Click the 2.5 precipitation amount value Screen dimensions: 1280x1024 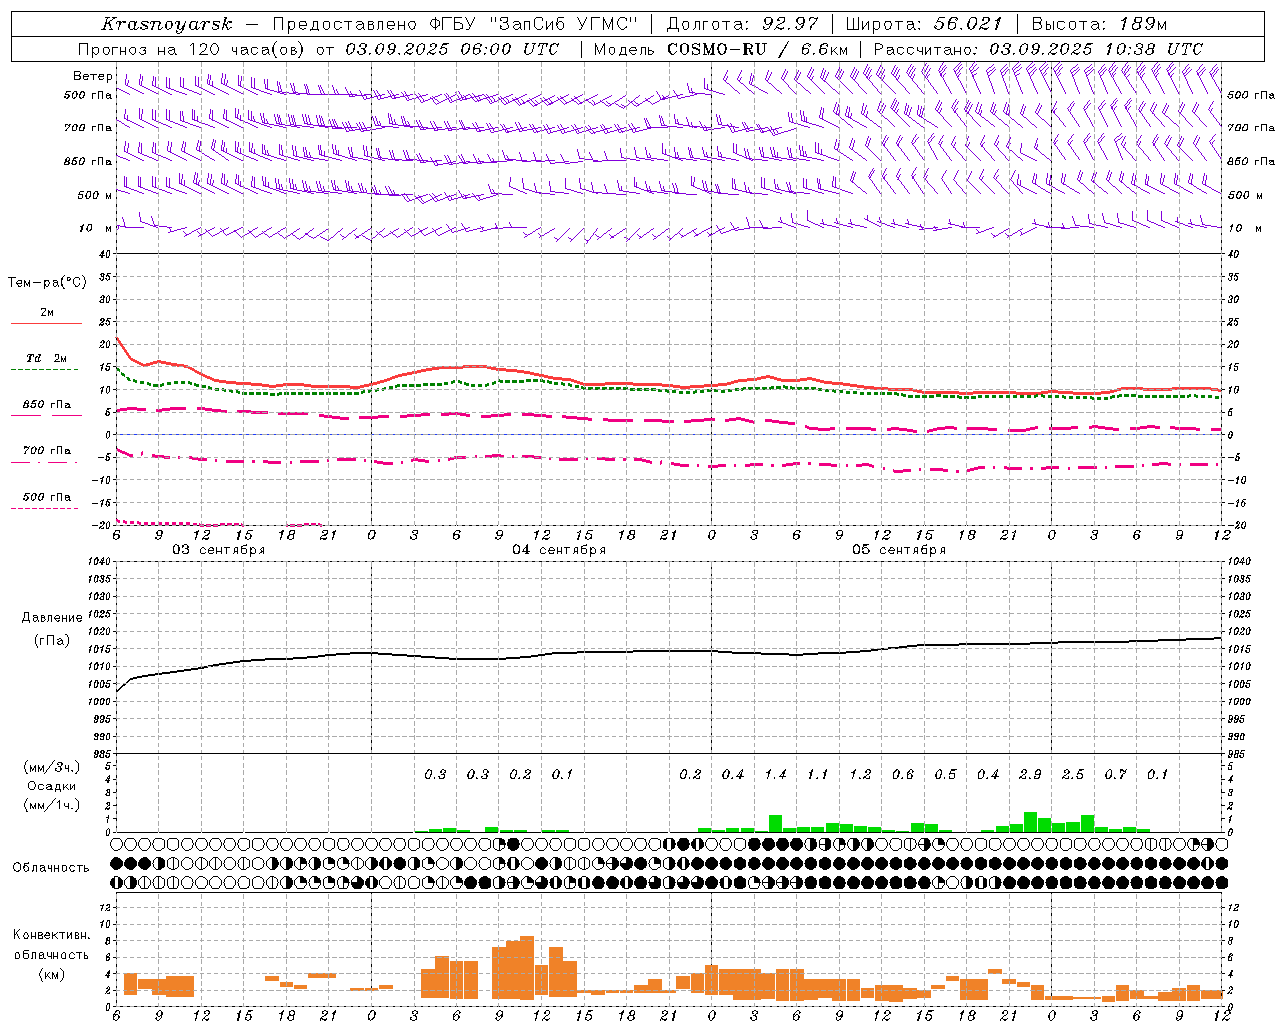click(1073, 774)
